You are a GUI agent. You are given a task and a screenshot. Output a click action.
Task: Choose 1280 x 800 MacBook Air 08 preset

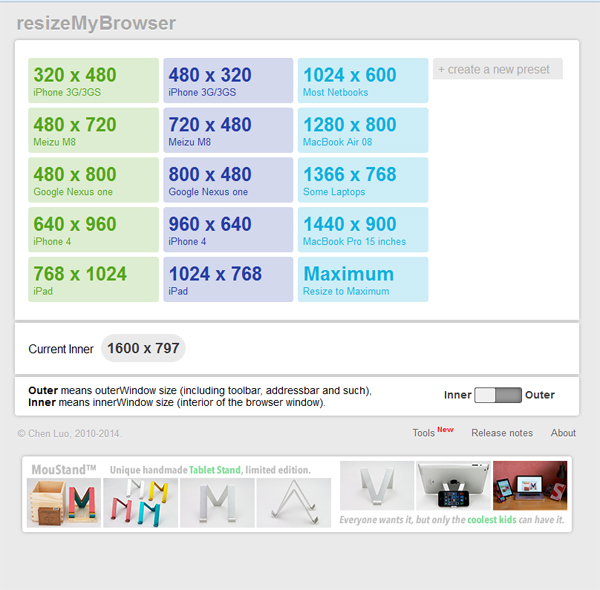[x=363, y=130]
